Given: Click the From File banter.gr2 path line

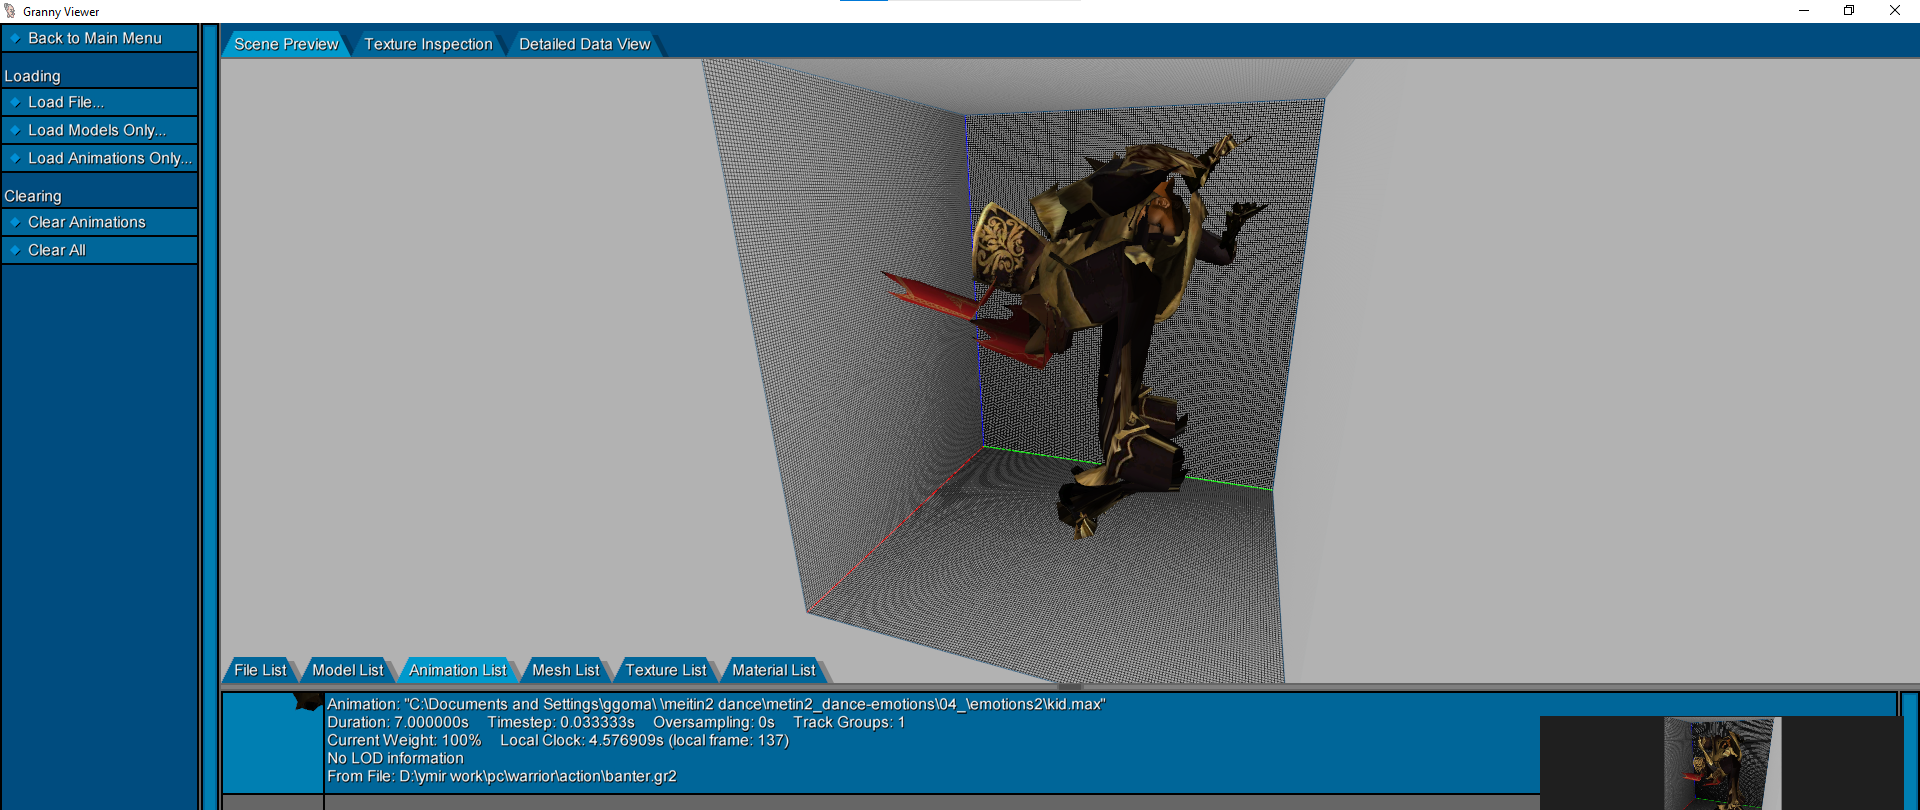Looking at the screenshot, I should click(x=502, y=776).
